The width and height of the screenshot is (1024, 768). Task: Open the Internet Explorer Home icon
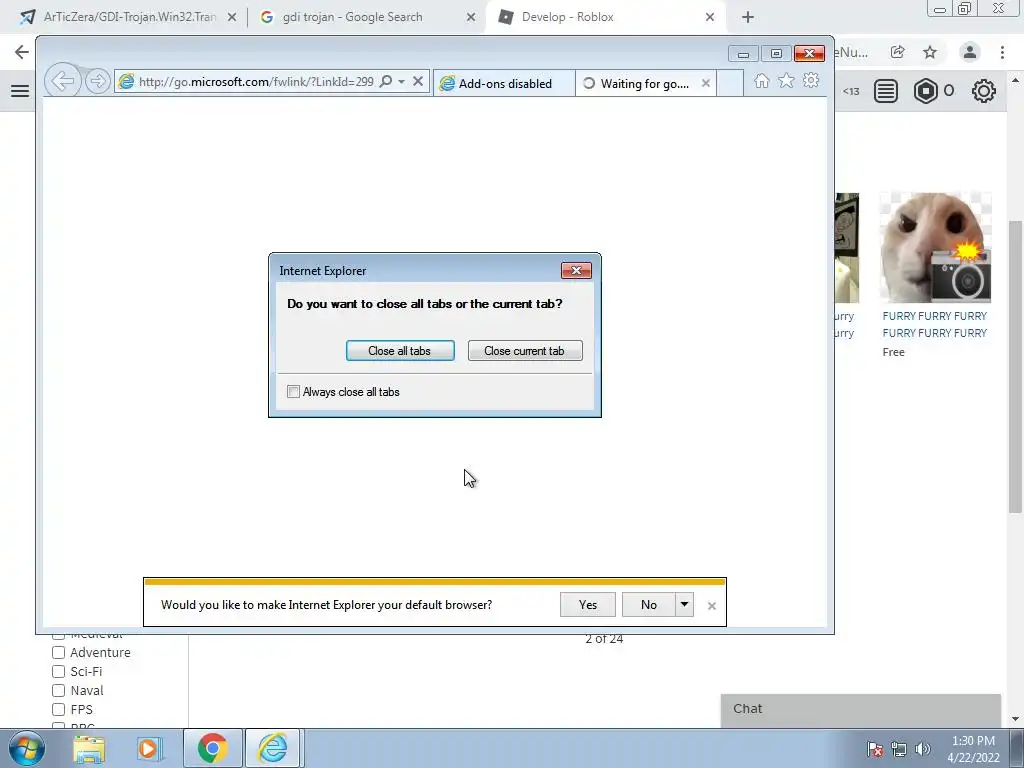pos(761,81)
